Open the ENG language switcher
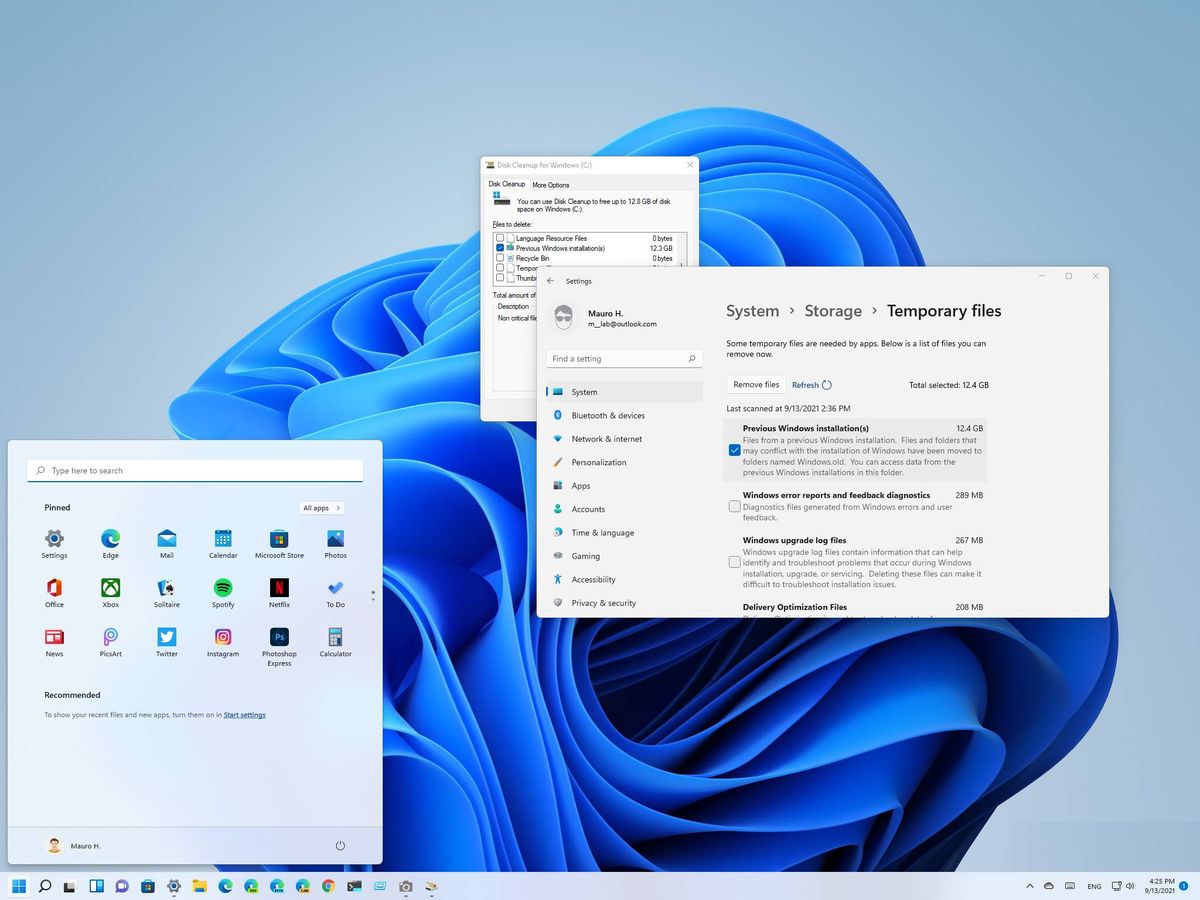Viewport: 1200px width, 900px height. click(x=1094, y=886)
